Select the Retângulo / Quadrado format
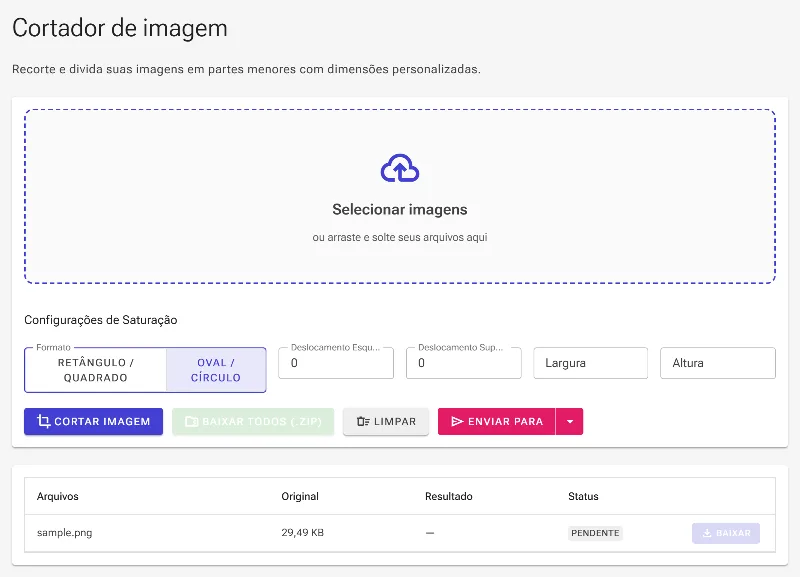The width and height of the screenshot is (800, 577). click(x=95, y=370)
